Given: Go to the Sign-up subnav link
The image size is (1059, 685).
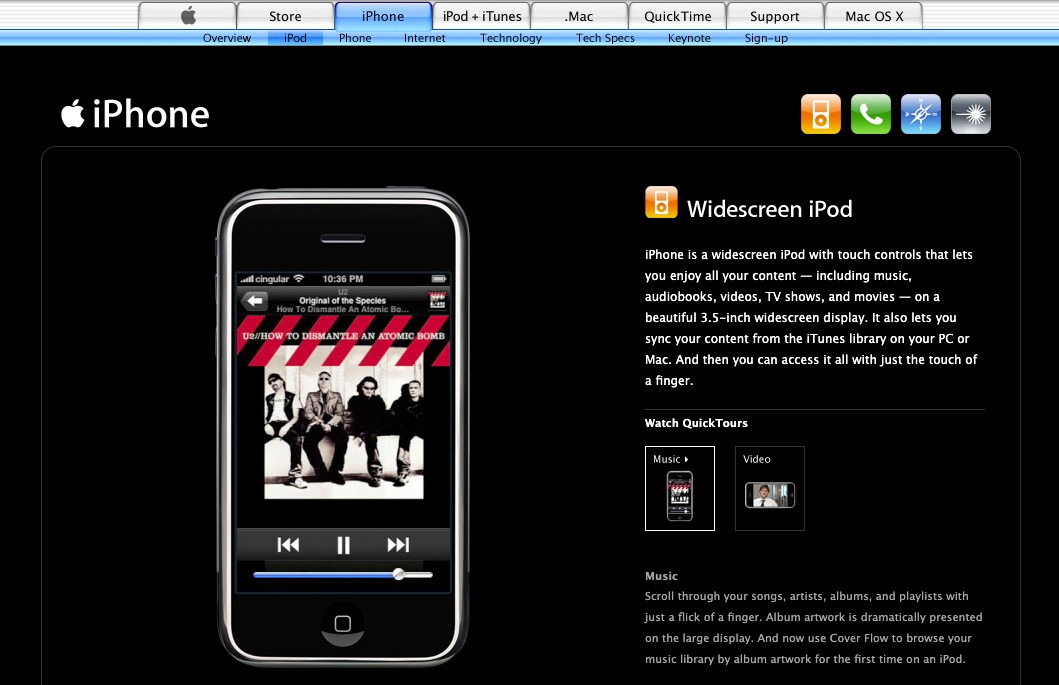Looking at the screenshot, I should (766, 38).
